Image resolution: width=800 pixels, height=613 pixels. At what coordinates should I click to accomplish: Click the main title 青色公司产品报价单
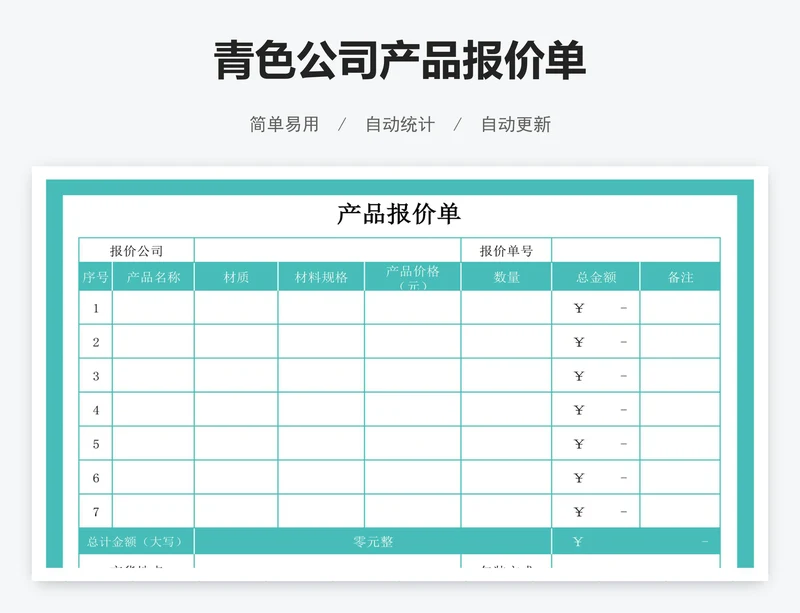[x=399, y=60]
